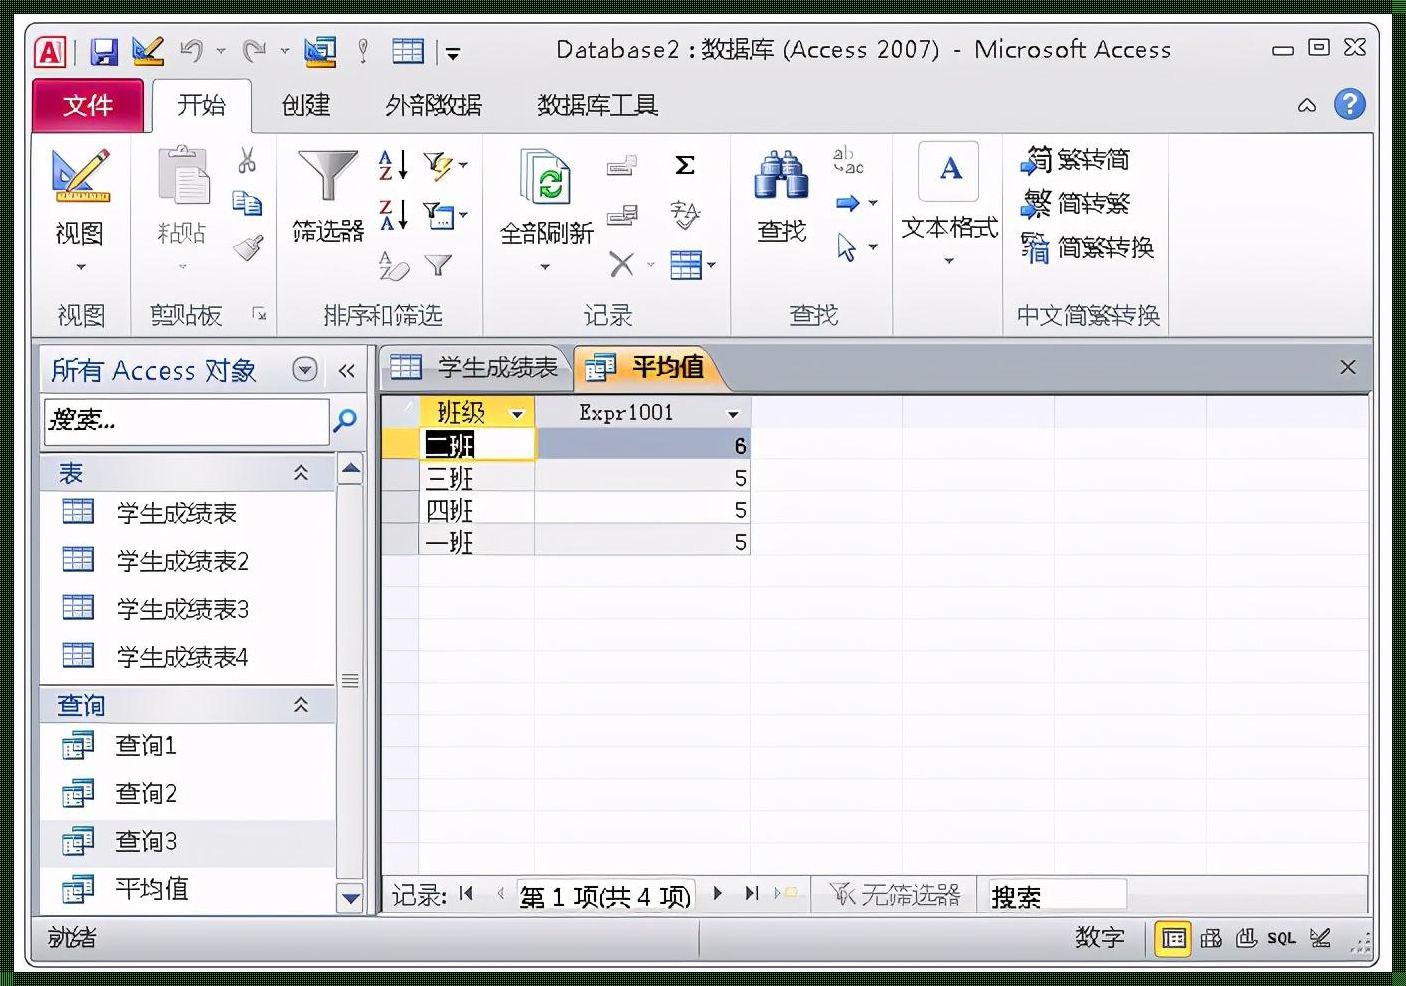Open navigation pane category dropdown

tap(305, 370)
